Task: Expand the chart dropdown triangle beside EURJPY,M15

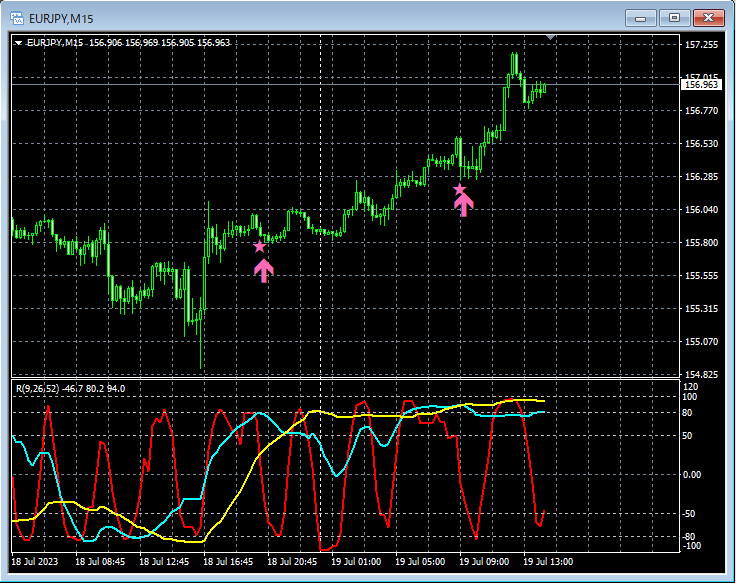Action: tap(18, 43)
